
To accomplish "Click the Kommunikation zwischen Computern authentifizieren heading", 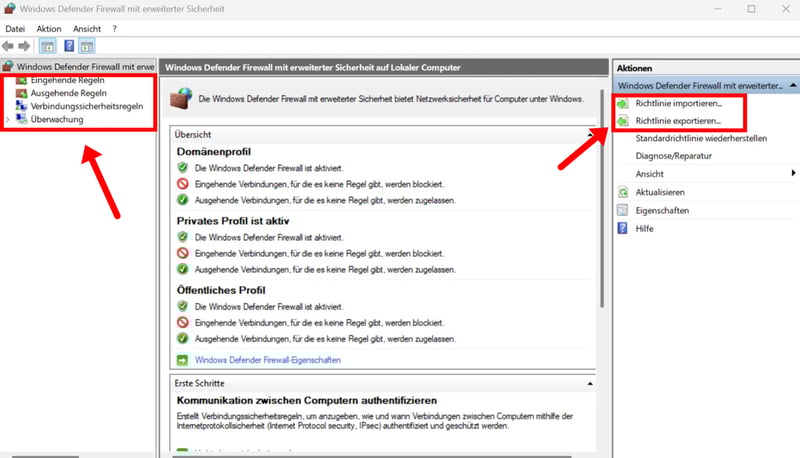I will pyautogui.click(x=307, y=401).
